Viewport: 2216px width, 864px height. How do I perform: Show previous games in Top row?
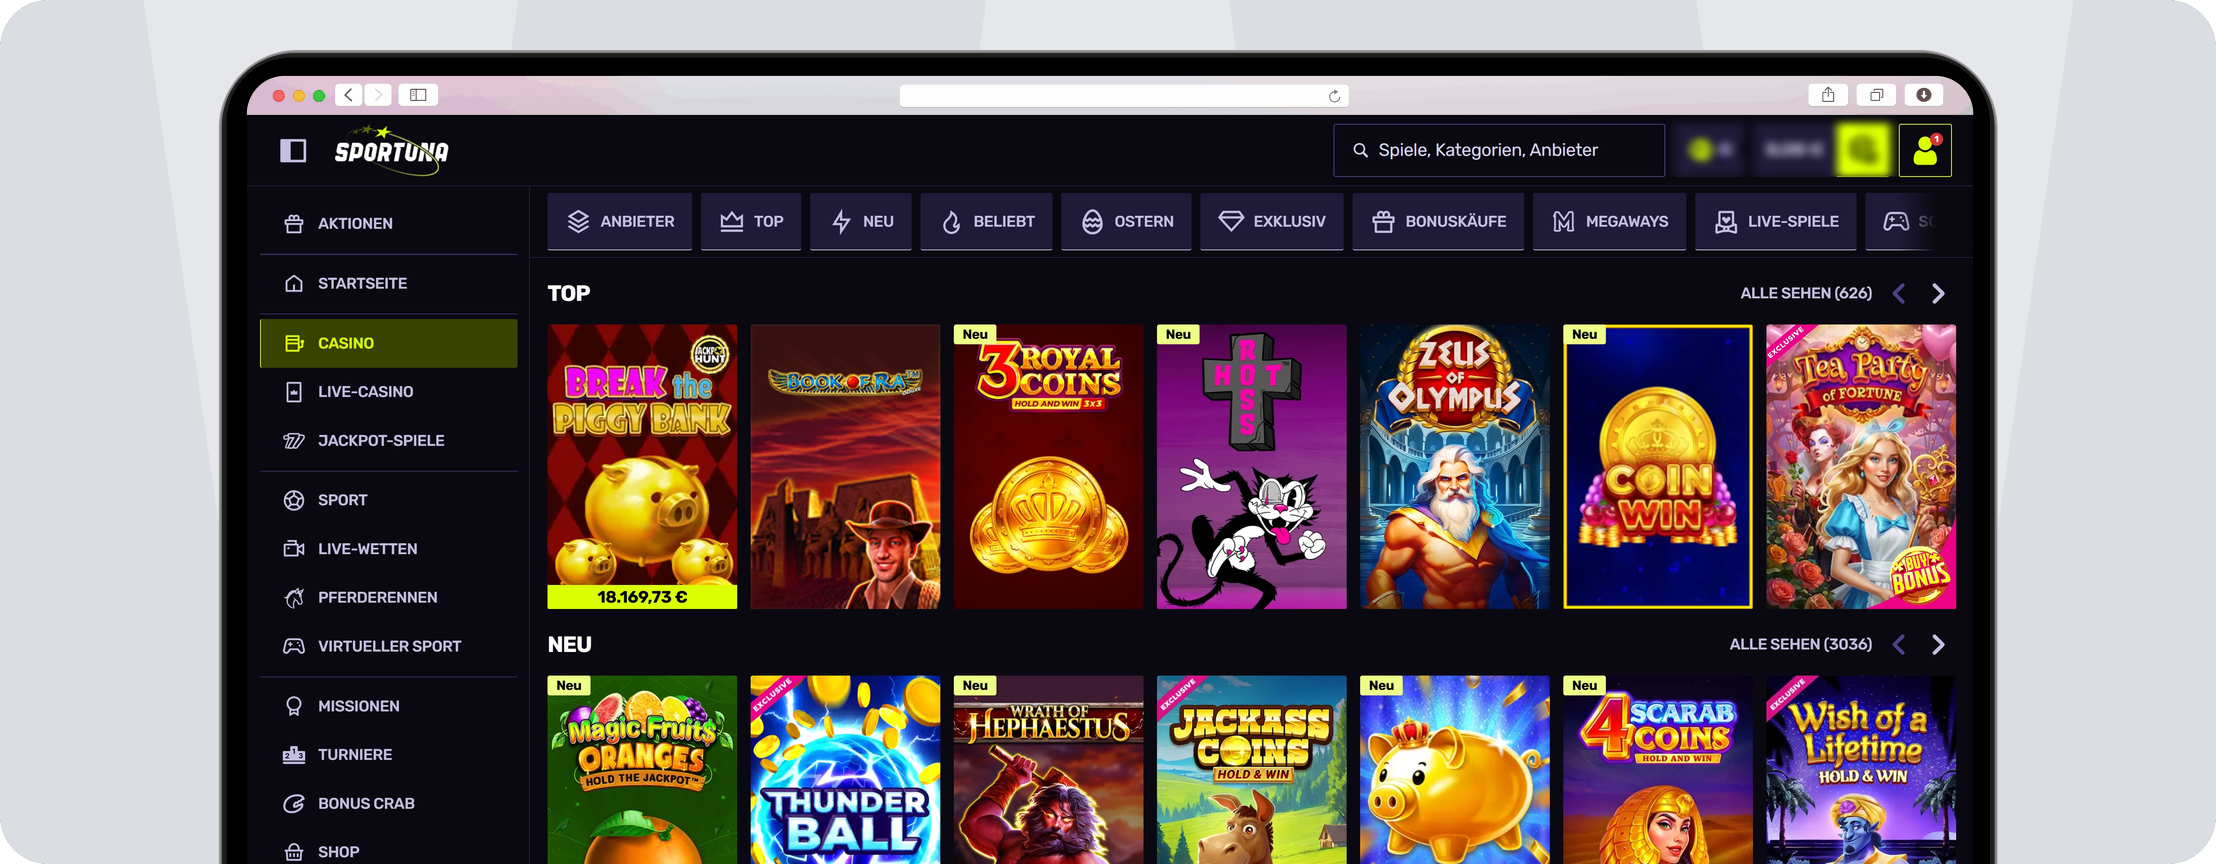coord(1899,293)
